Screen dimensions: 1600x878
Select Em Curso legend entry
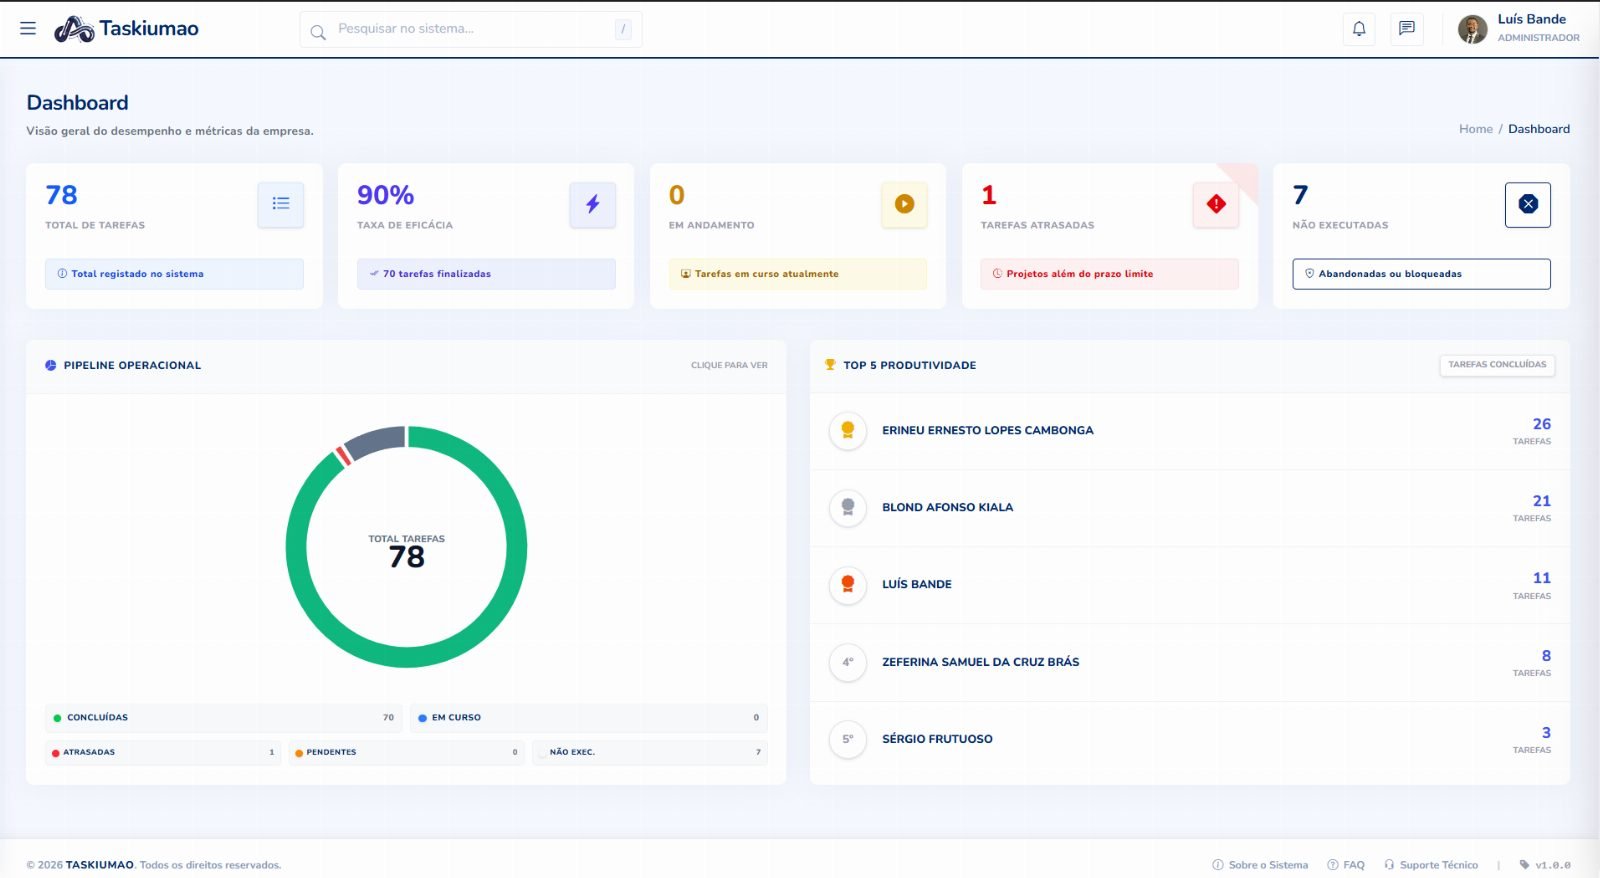point(589,718)
